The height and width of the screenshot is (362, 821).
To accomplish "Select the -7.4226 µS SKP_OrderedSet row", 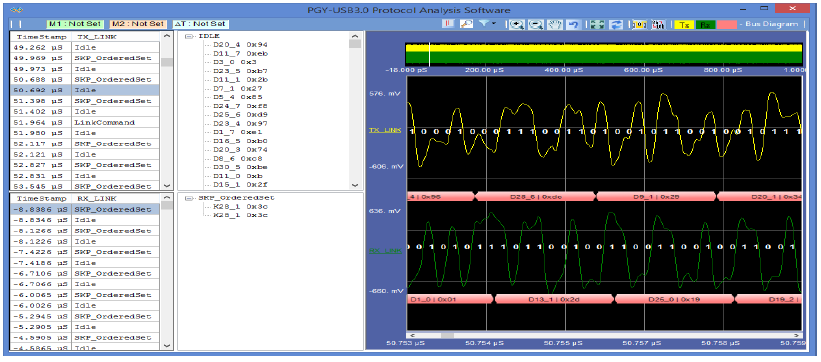I will point(84,252).
